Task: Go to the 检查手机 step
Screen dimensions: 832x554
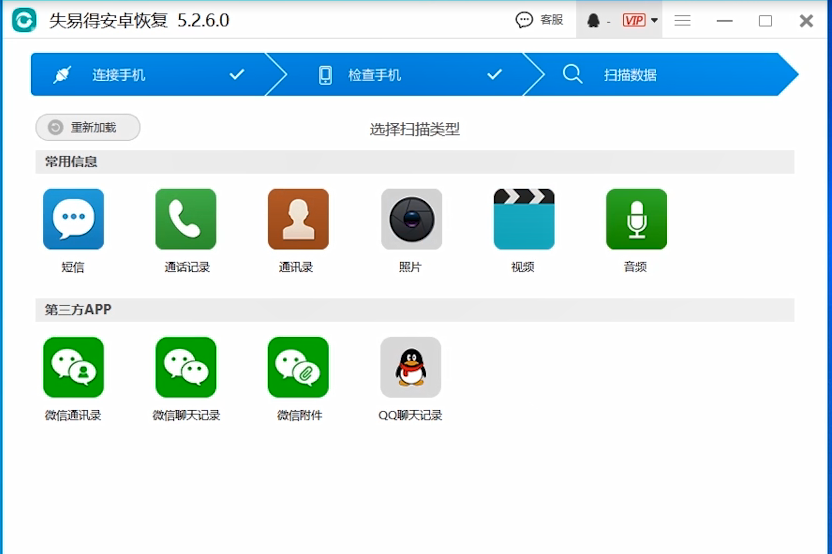Action: pyautogui.click(x=403, y=74)
